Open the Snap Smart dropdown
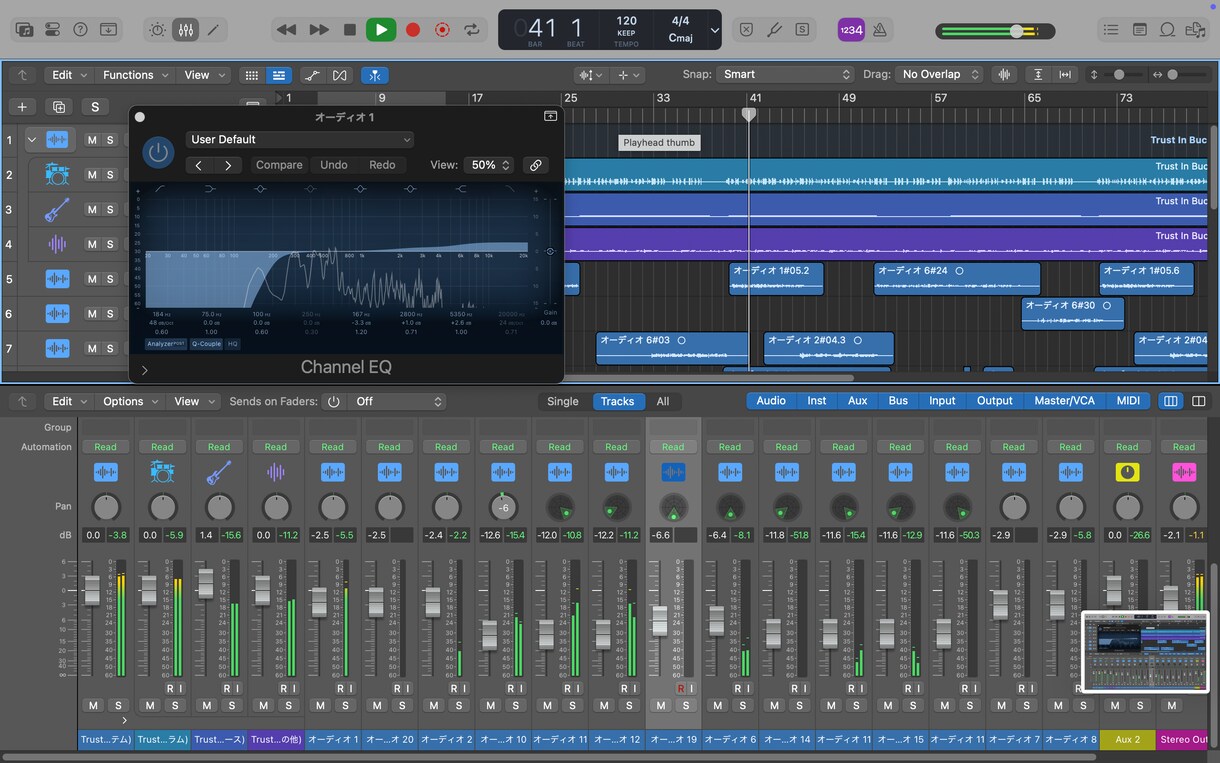Screen dimensions: 1220x763 pos(786,74)
